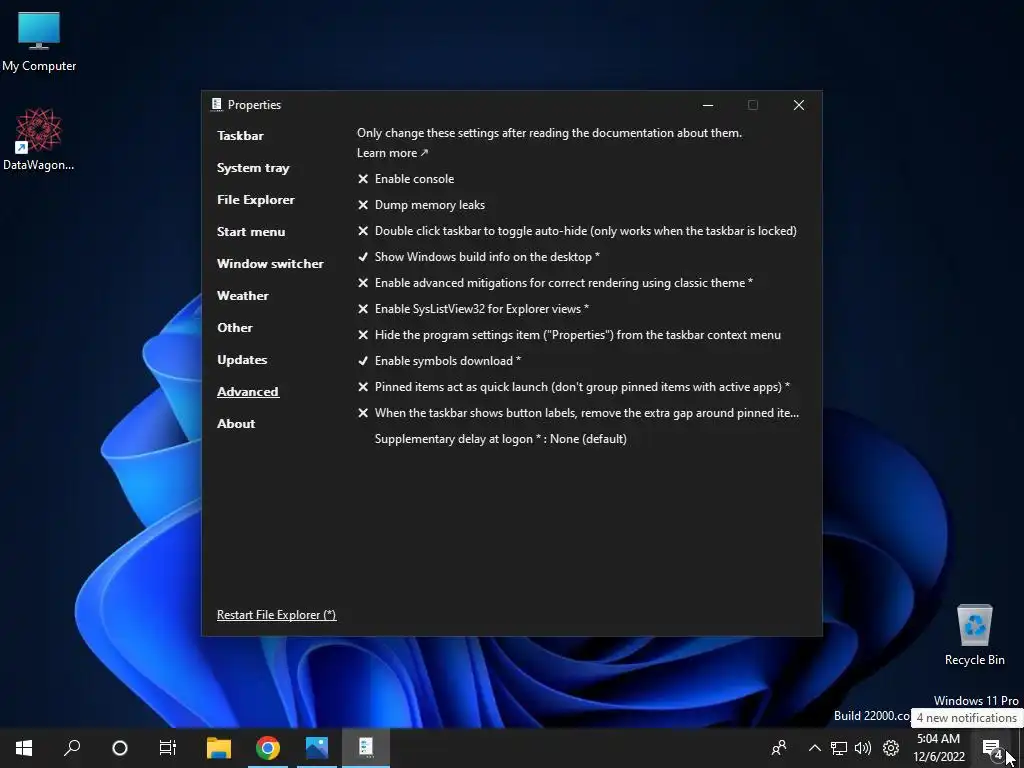
Task: Toggle double click taskbar auto-hide option
Action: click(x=577, y=231)
